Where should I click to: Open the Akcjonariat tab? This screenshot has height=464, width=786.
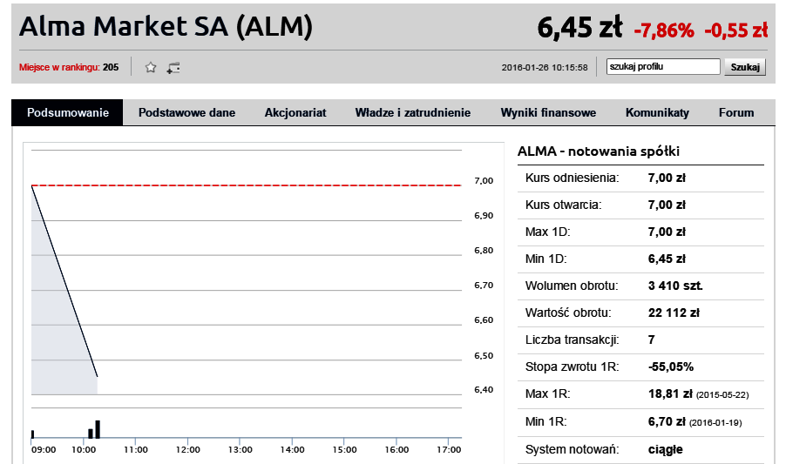295,113
